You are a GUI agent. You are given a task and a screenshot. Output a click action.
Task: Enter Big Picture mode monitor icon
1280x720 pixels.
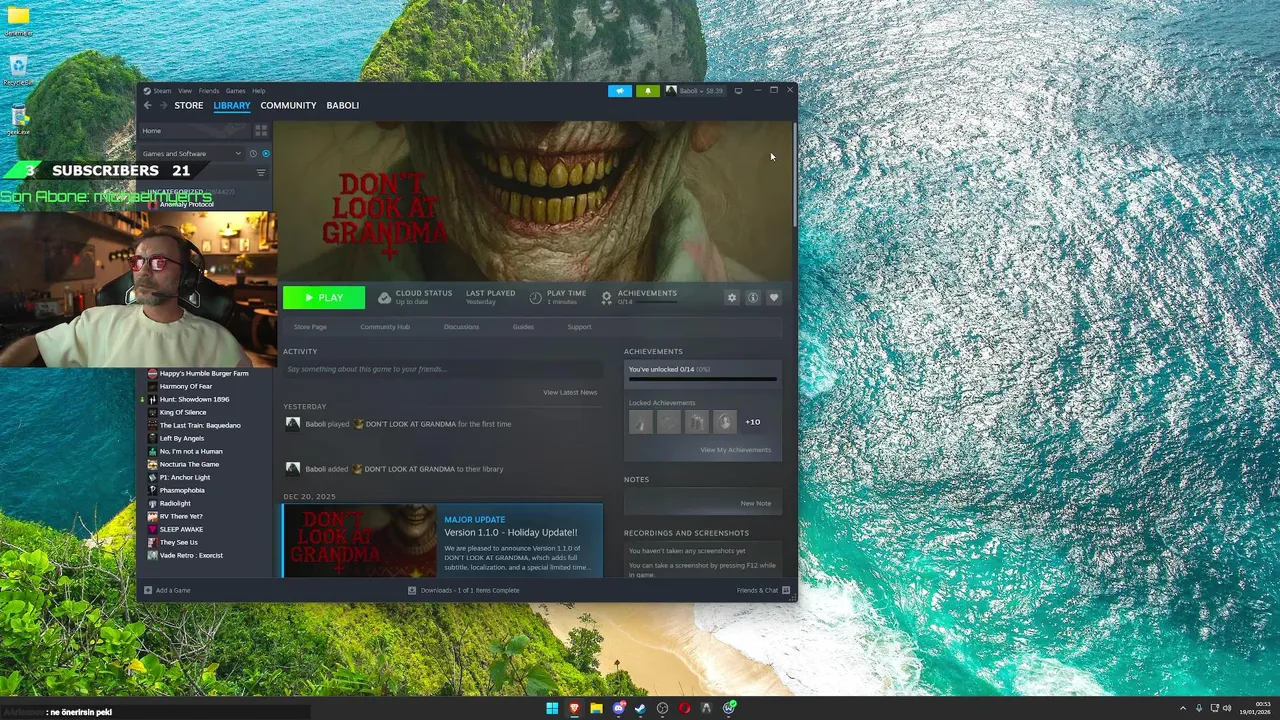(x=738, y=91)
